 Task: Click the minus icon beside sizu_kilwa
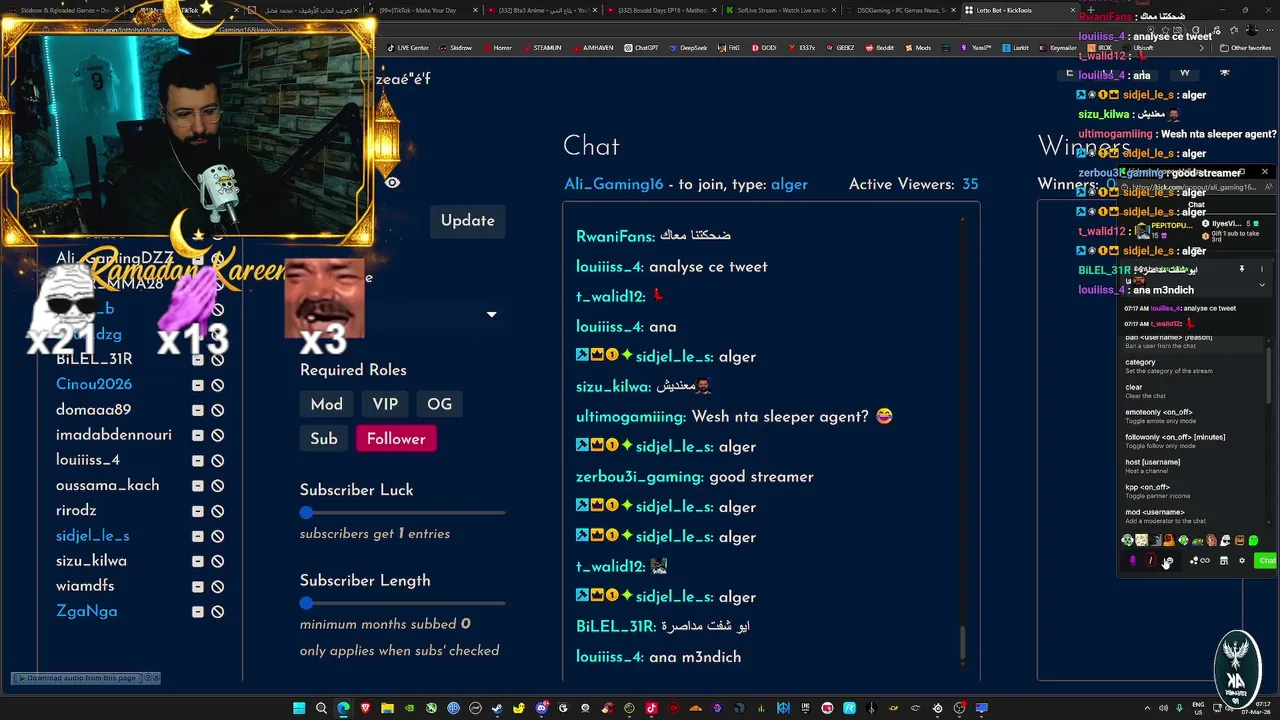tap(198, 561)
